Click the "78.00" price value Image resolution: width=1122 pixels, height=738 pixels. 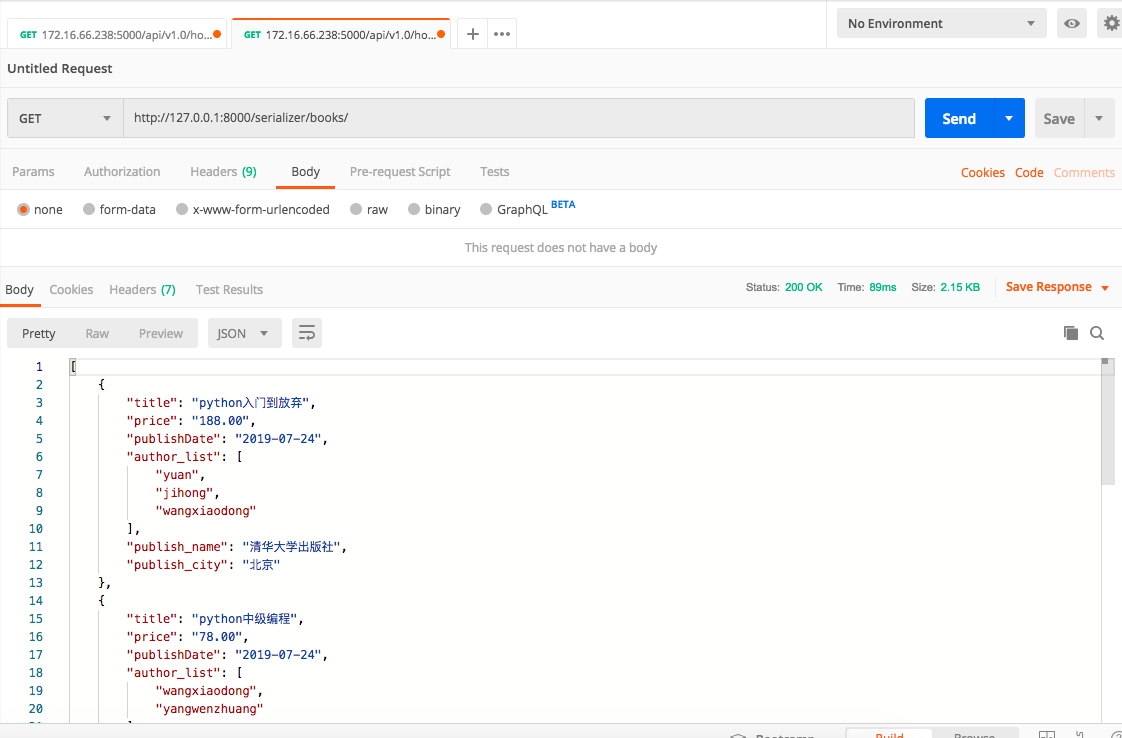[x=216, y=636]
